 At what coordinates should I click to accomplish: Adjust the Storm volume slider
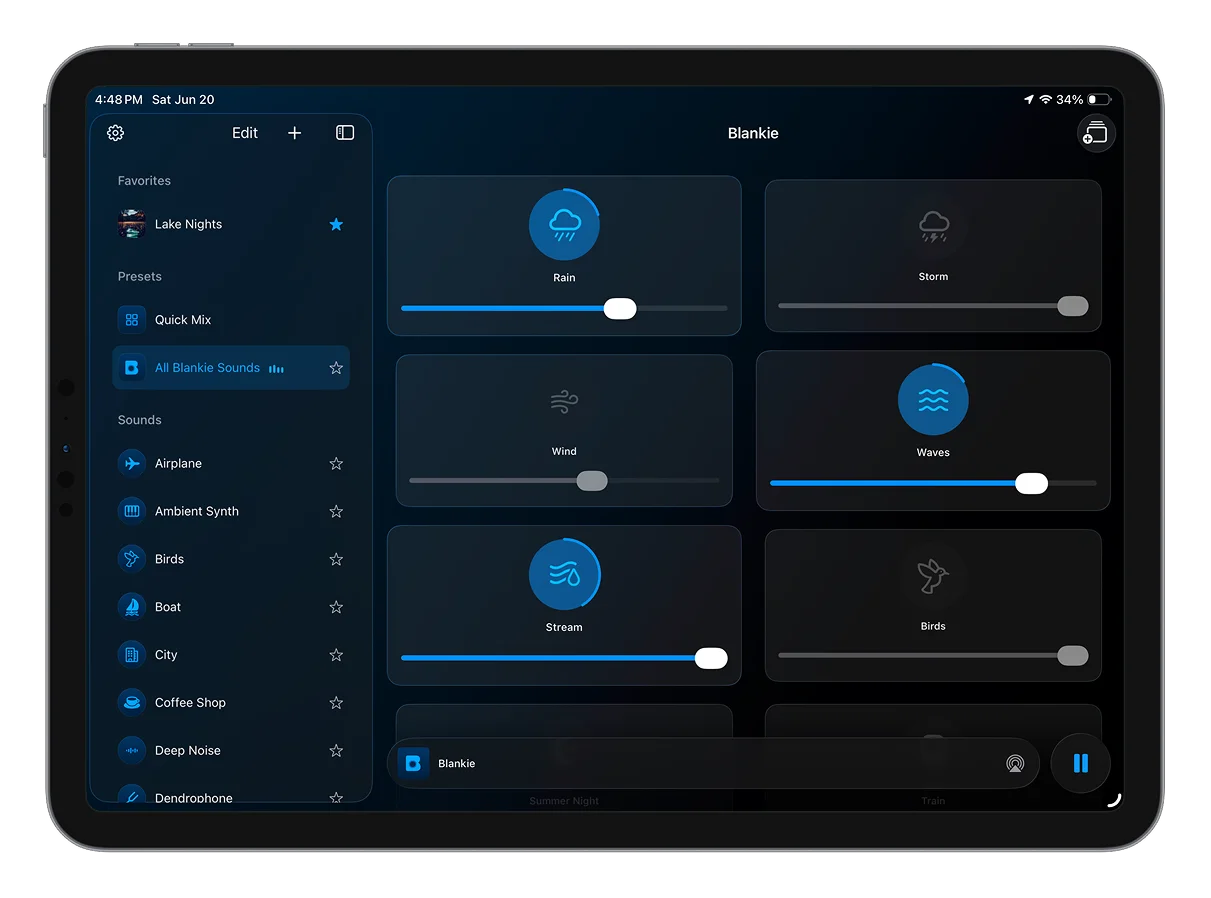pyautogui.click(x=933, y=306)
